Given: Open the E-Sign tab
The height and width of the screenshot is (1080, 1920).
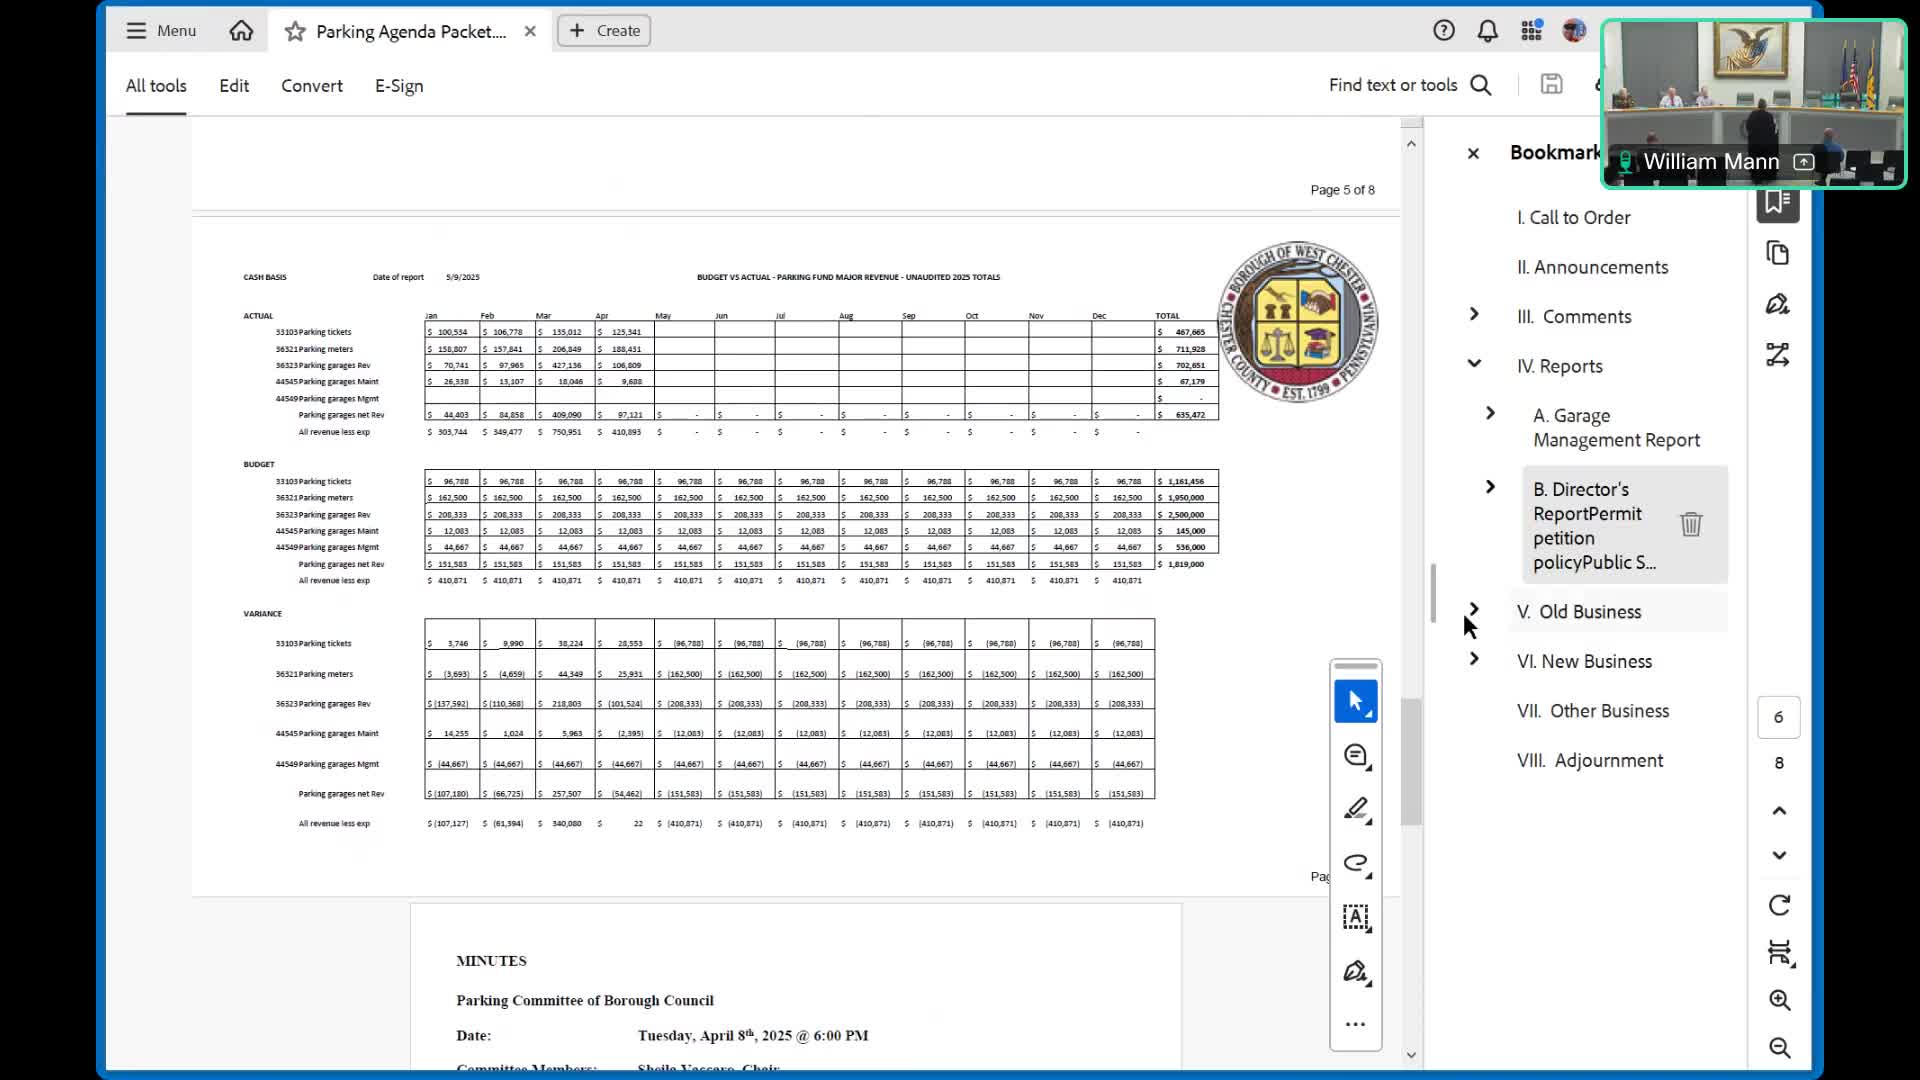Looking at the screenshot, I should pos(399,86).
